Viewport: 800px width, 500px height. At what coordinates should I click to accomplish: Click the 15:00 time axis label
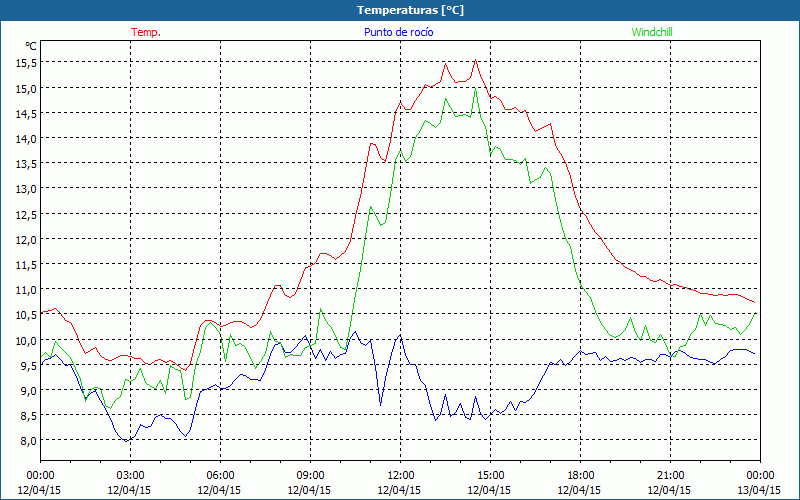(490, 476)
